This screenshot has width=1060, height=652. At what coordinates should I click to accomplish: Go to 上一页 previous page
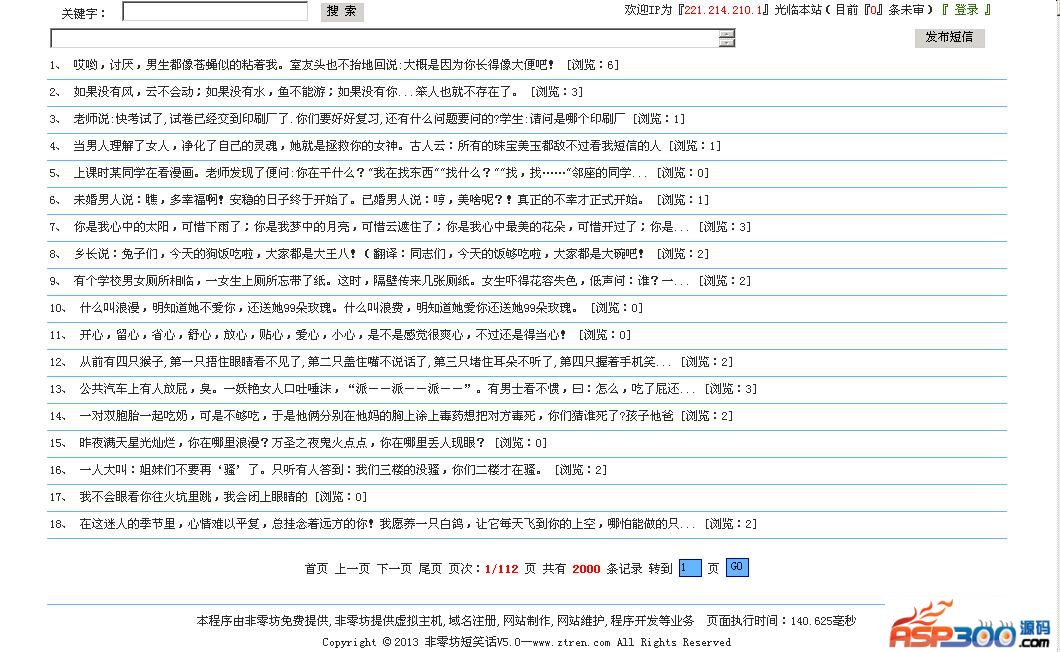[352, 569]
